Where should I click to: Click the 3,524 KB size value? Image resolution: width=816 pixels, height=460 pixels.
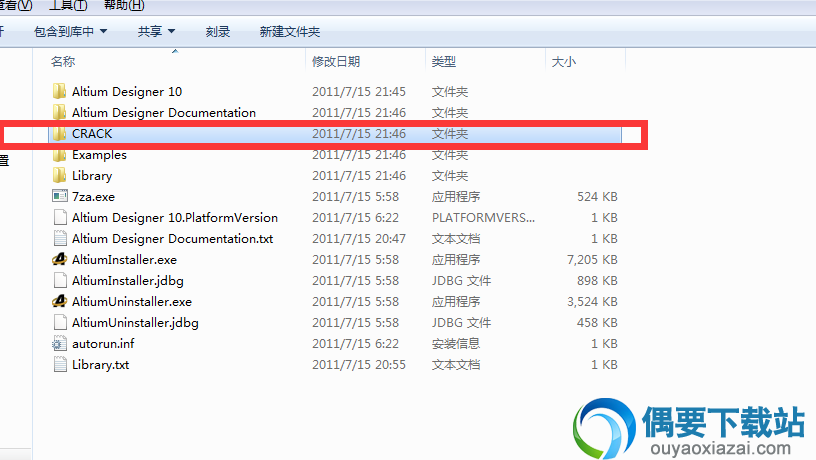click(592, 301)
